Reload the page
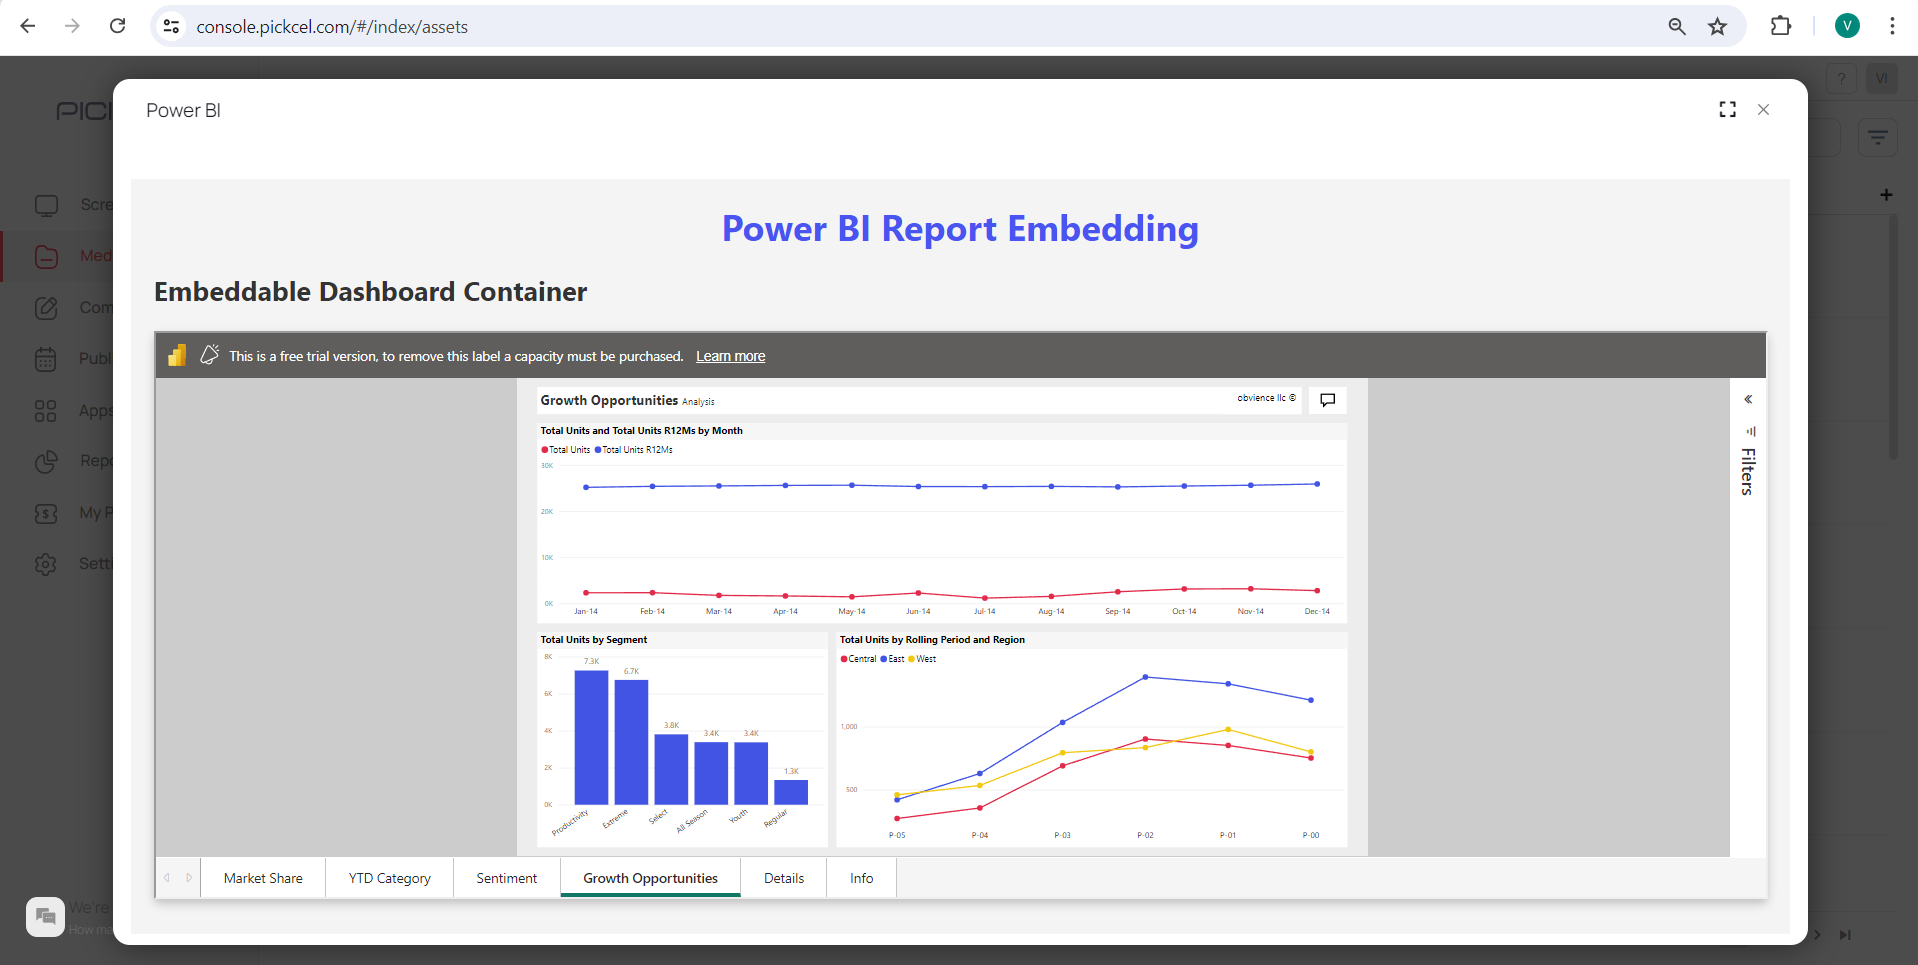The width and height of the screenshot is (1918, 965). coord(117,26)
